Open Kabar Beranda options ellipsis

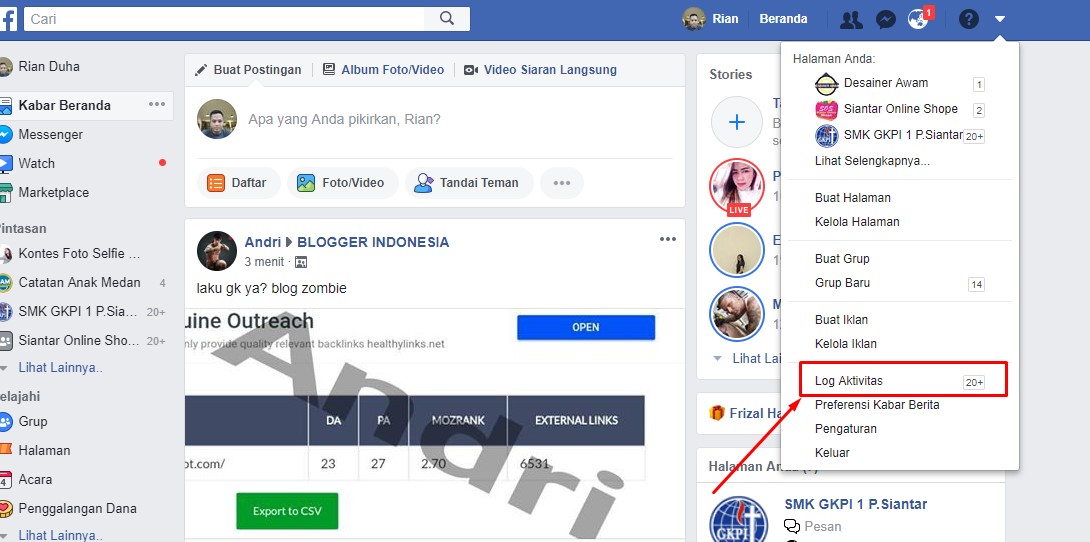tap(157, 105)
